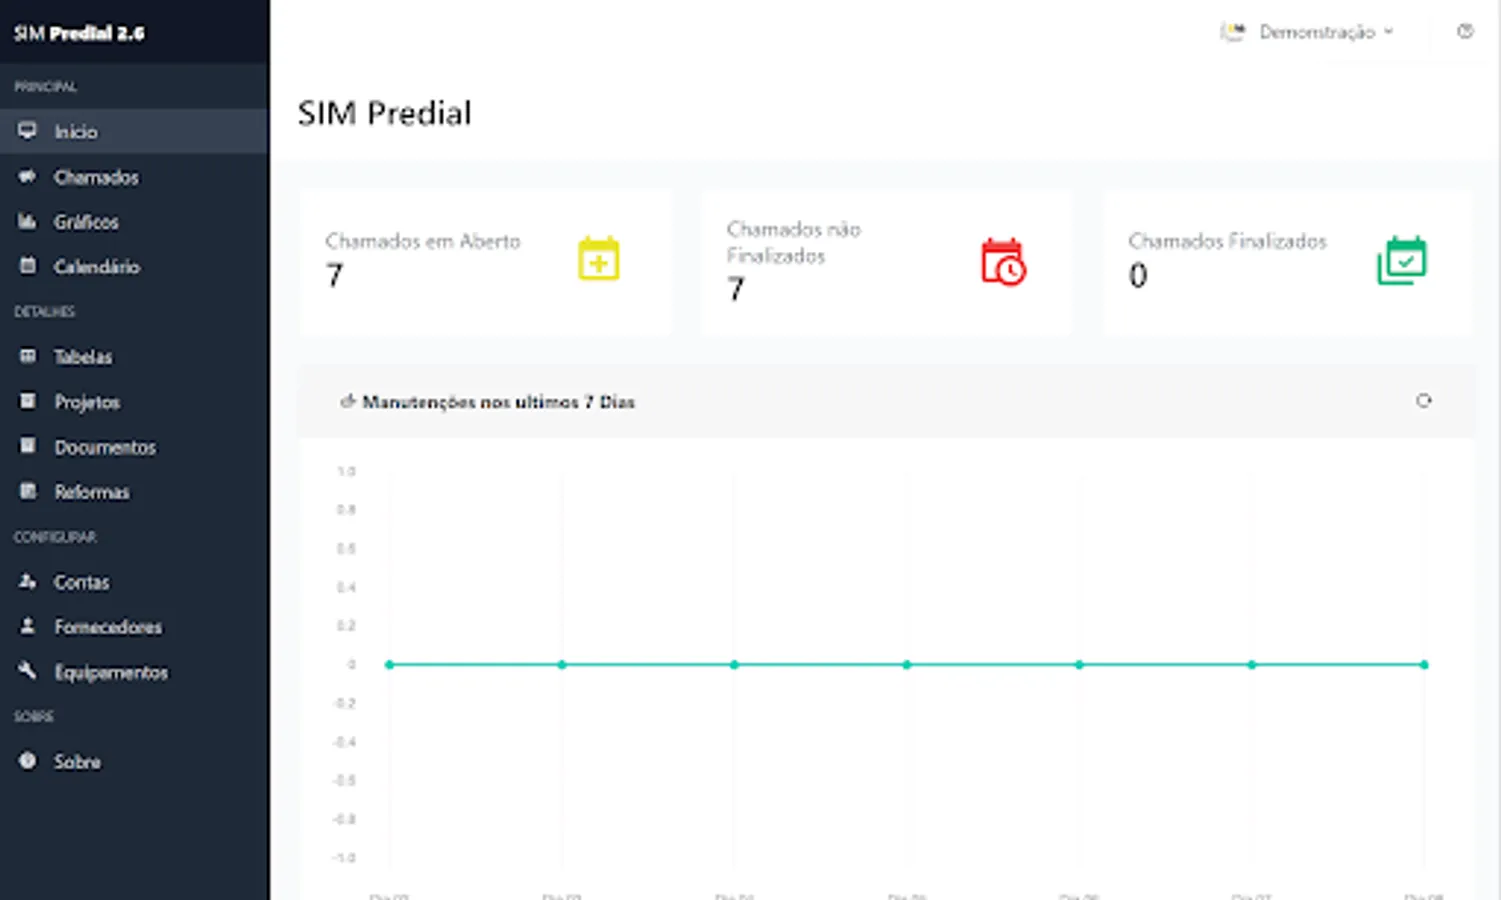The height and width of the screenshot is (900, 1501).
Task: Click the Chamados Finalizados label
Action: click(x=1227, y=241)
